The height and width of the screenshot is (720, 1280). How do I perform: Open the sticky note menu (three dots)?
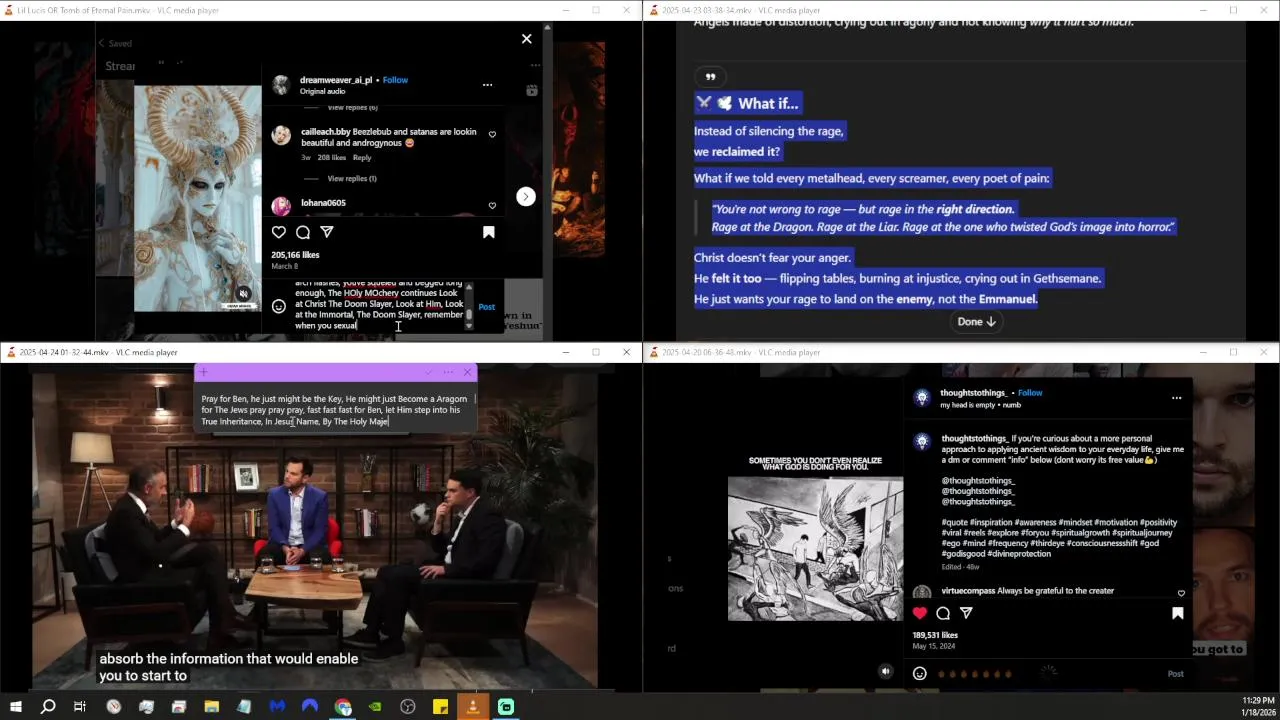coord(448,372)
